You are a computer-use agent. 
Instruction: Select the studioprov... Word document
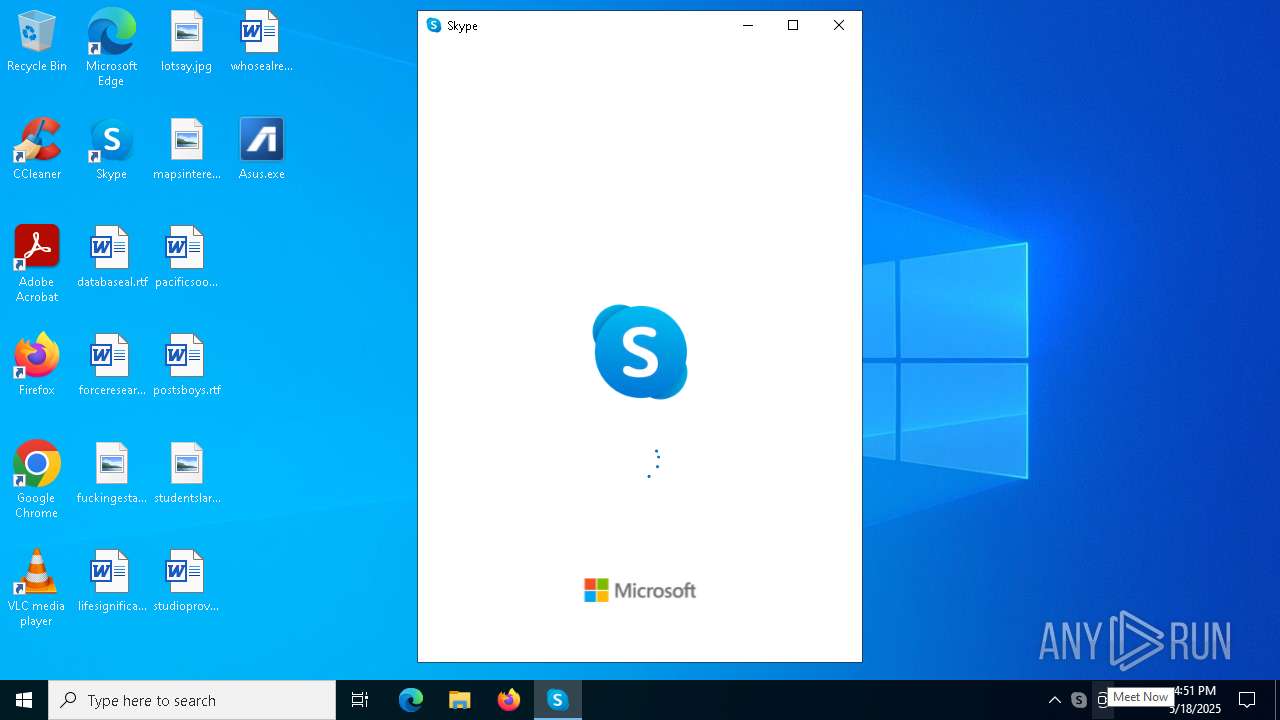click(x=186, y=582)
